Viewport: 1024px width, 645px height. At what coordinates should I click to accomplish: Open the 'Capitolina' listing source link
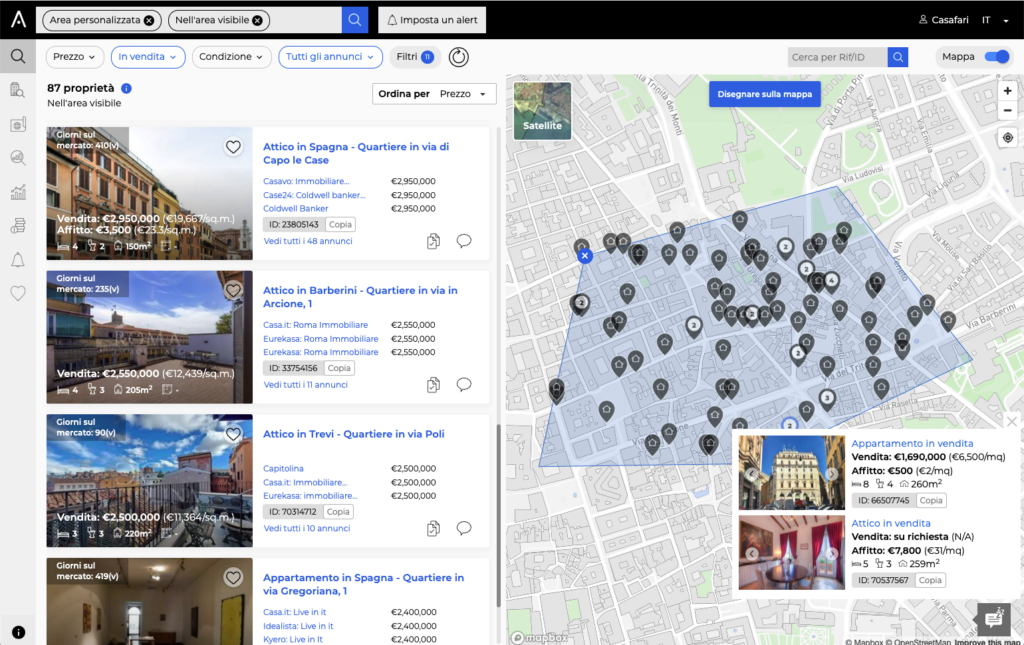pos(283,469)
